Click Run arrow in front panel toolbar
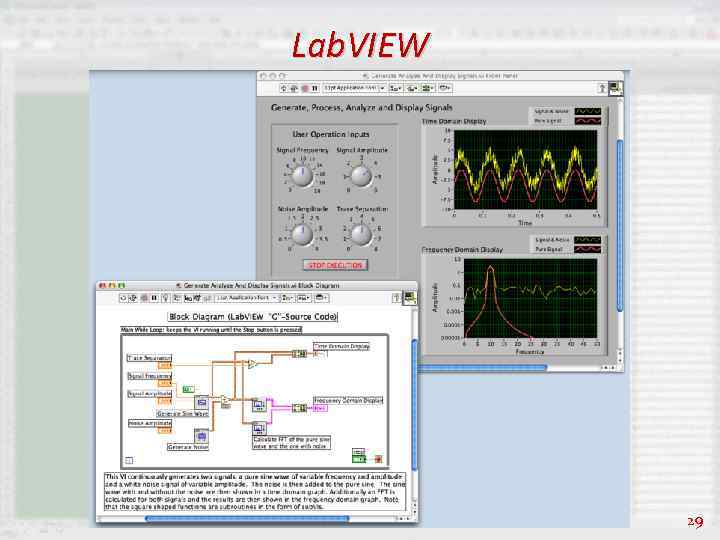Screen dimensions: 720x540 point(284,88)
